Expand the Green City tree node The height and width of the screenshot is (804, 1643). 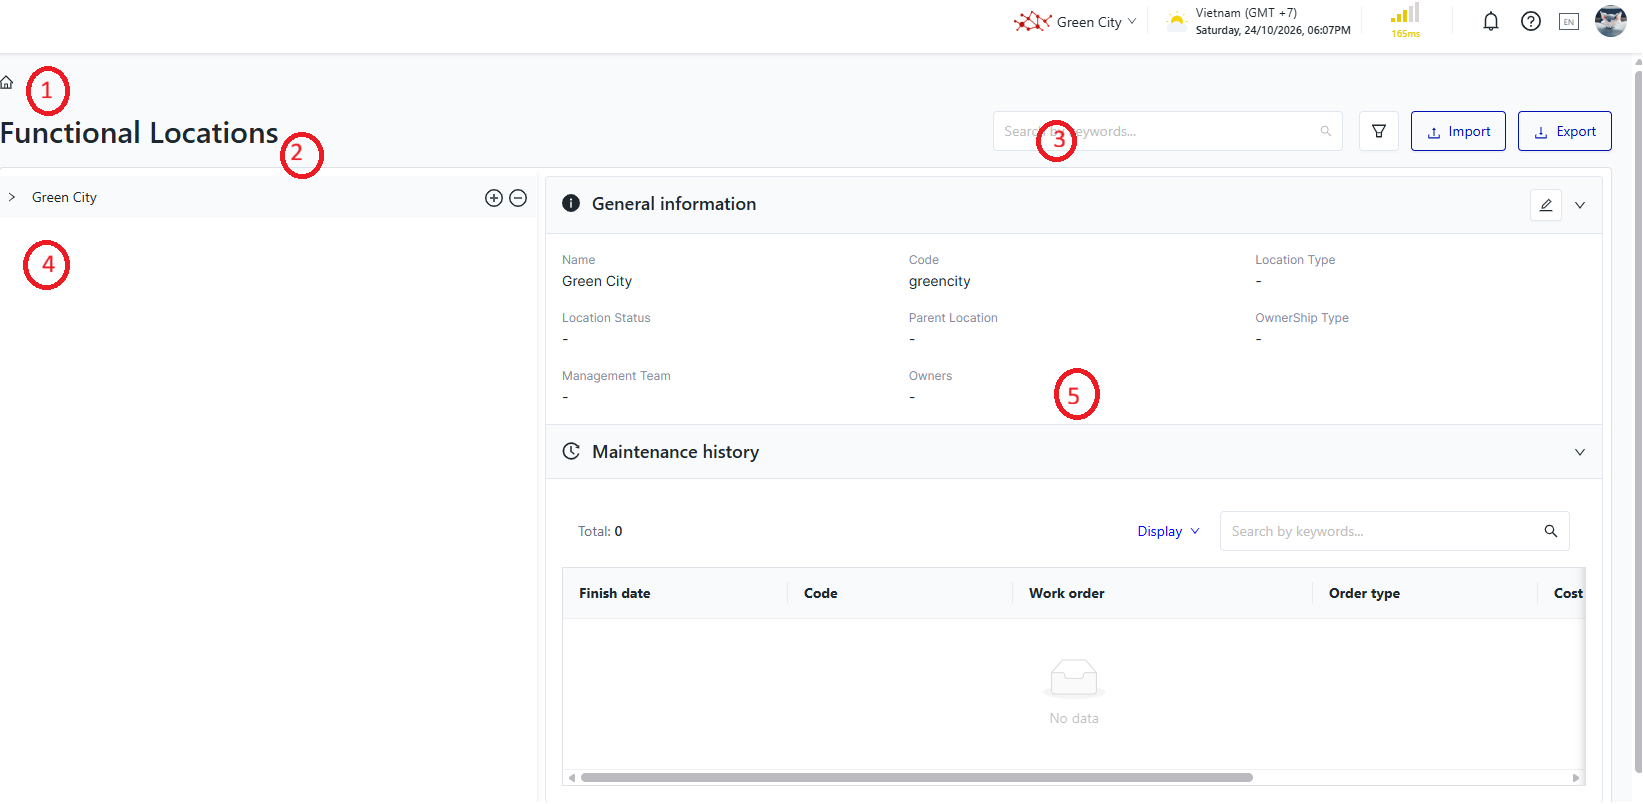(x=12, y=197)
